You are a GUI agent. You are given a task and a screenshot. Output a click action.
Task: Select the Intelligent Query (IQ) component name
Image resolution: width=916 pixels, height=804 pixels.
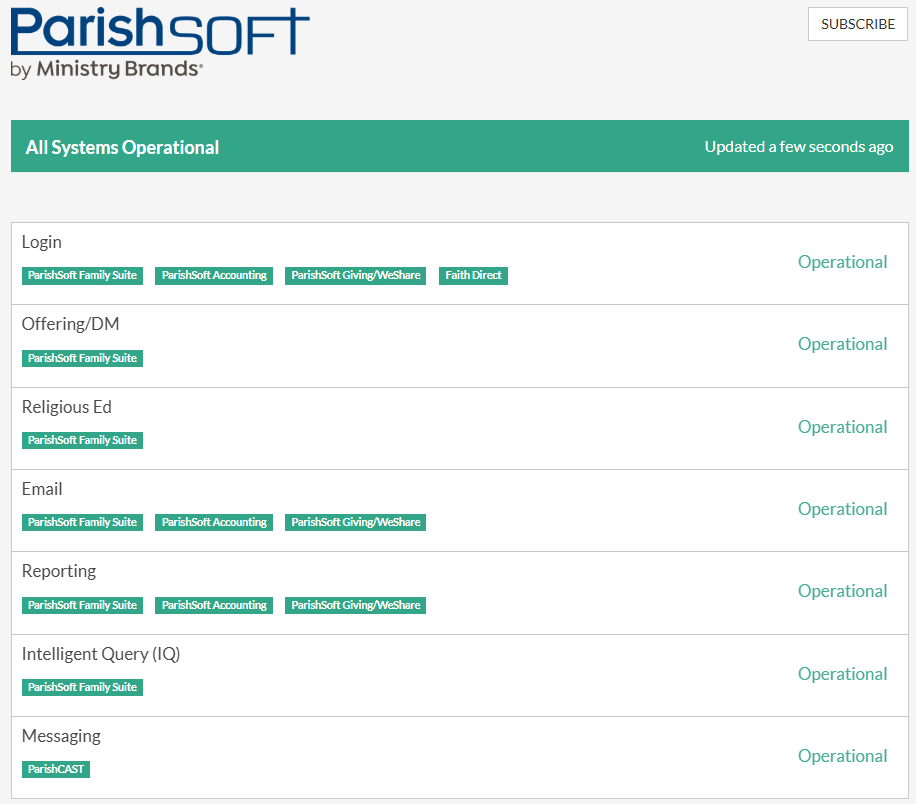(101, 654)
